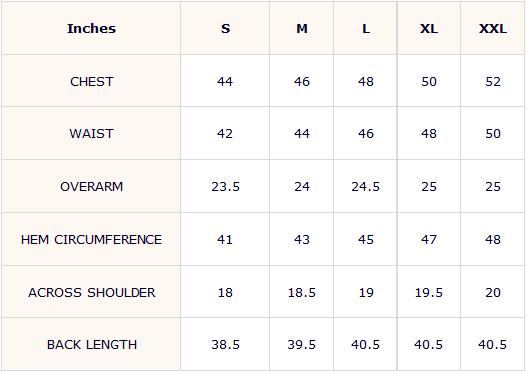Image resolution: width=528 pixels, height=374 pixels.
Task: Click chest value 52 for XXL
Action: tap(493, 81)
